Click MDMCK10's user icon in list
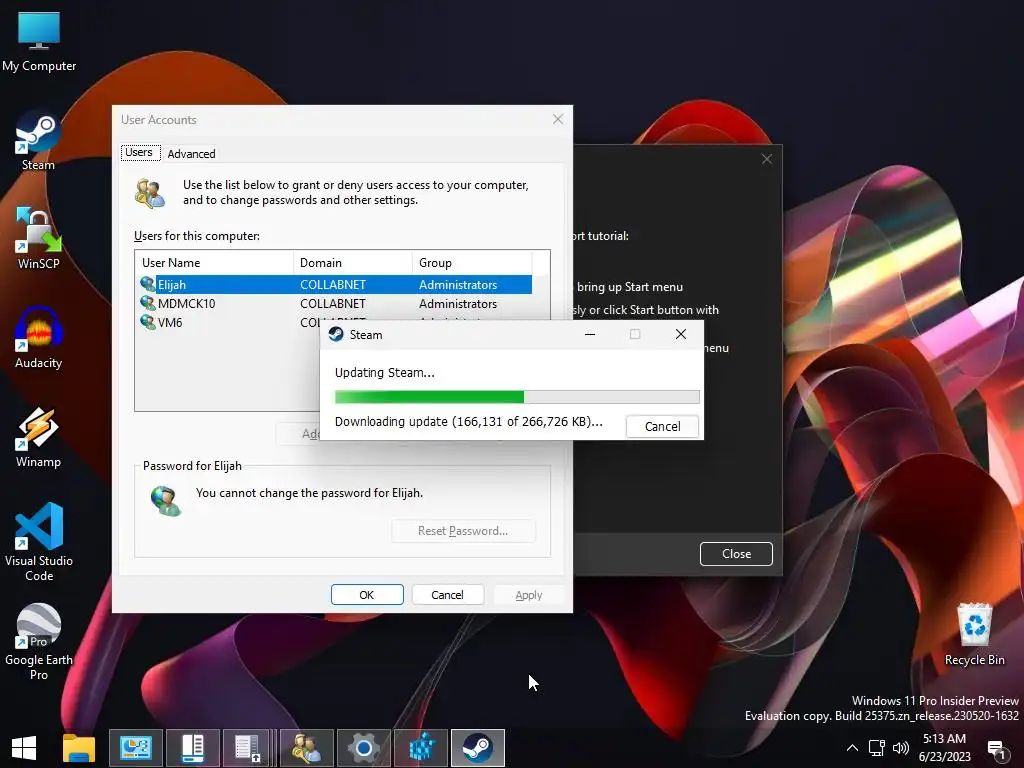Screen dimensions: 1024x768 [x=148, y=303]
